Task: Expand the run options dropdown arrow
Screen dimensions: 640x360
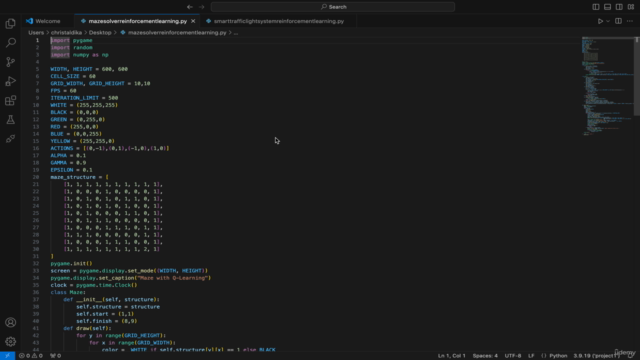Action: pos(608,21)
